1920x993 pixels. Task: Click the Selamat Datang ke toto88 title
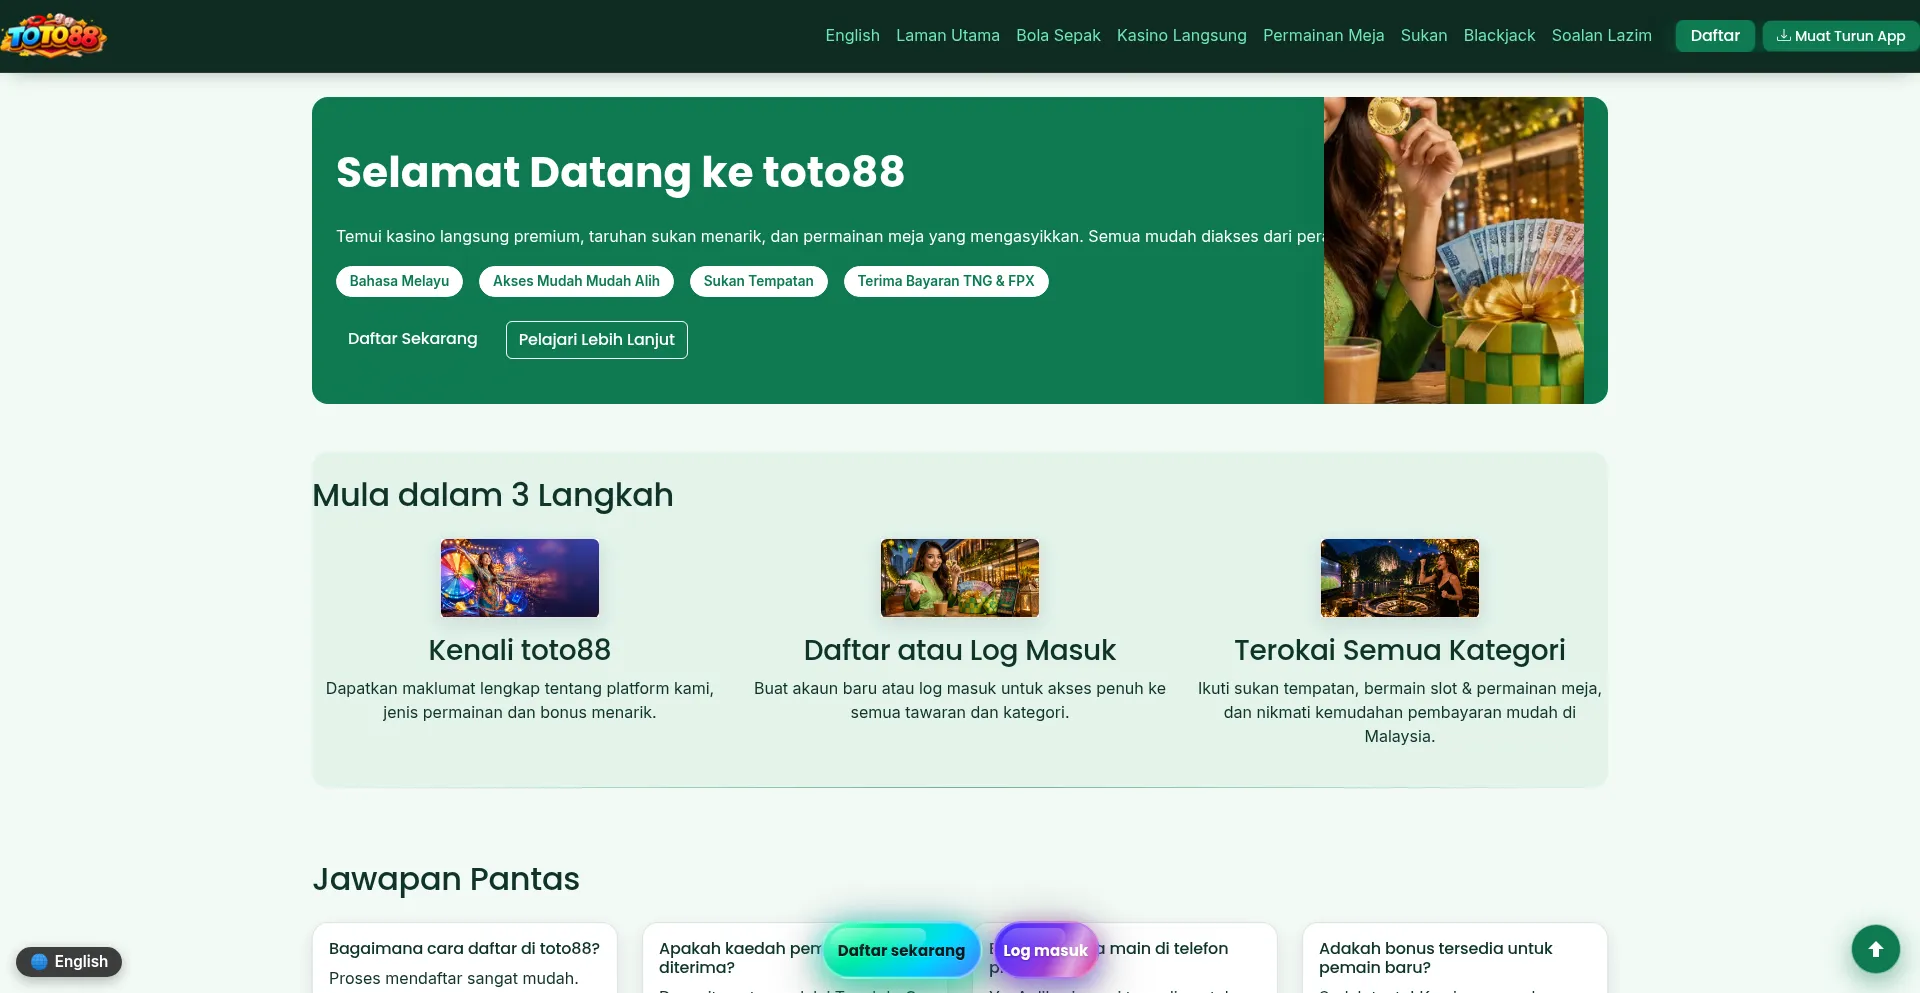(620, 172)
